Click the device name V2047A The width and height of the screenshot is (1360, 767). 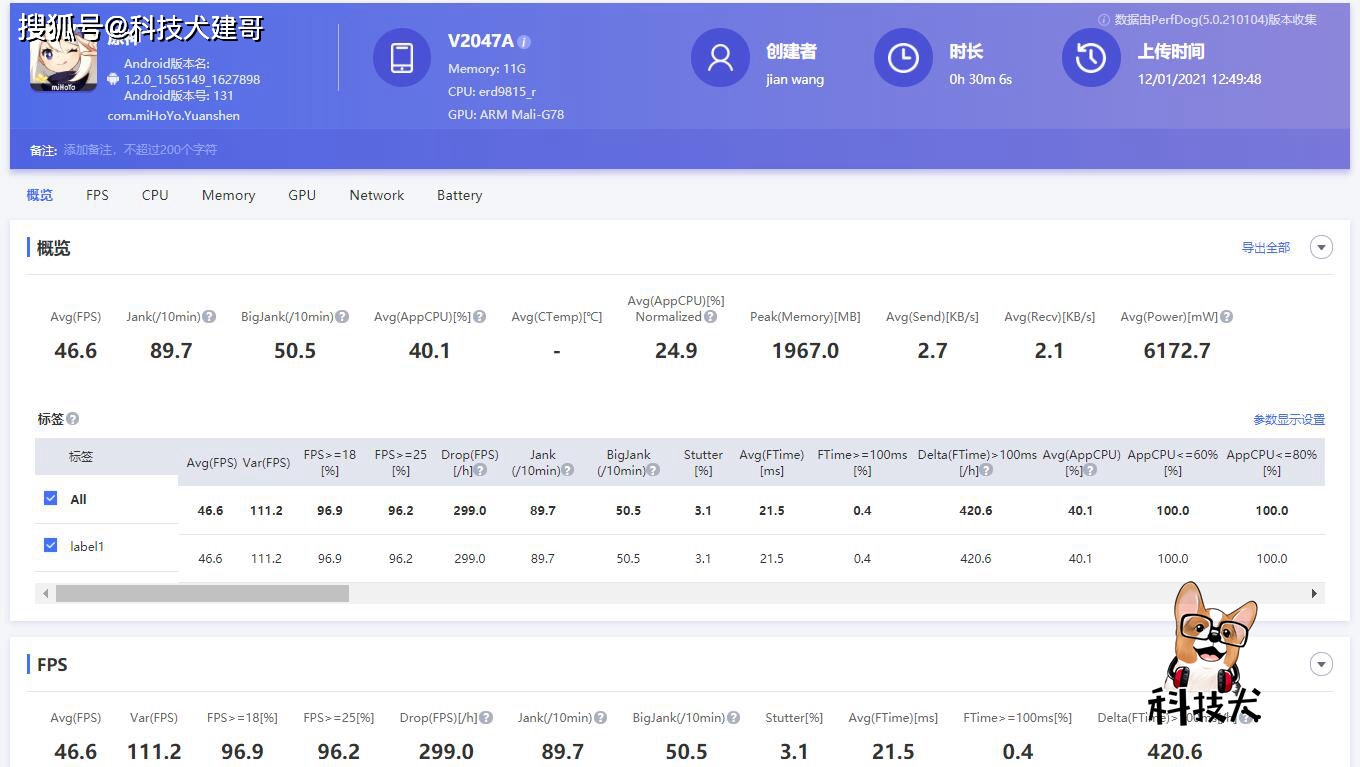point(481,41)
